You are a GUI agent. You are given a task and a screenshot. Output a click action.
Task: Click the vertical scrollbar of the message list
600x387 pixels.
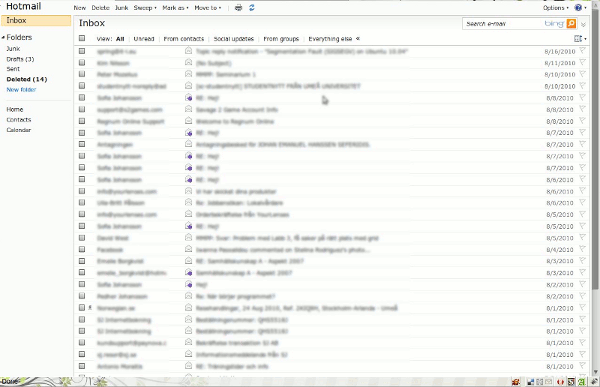(x=595, y=153)
